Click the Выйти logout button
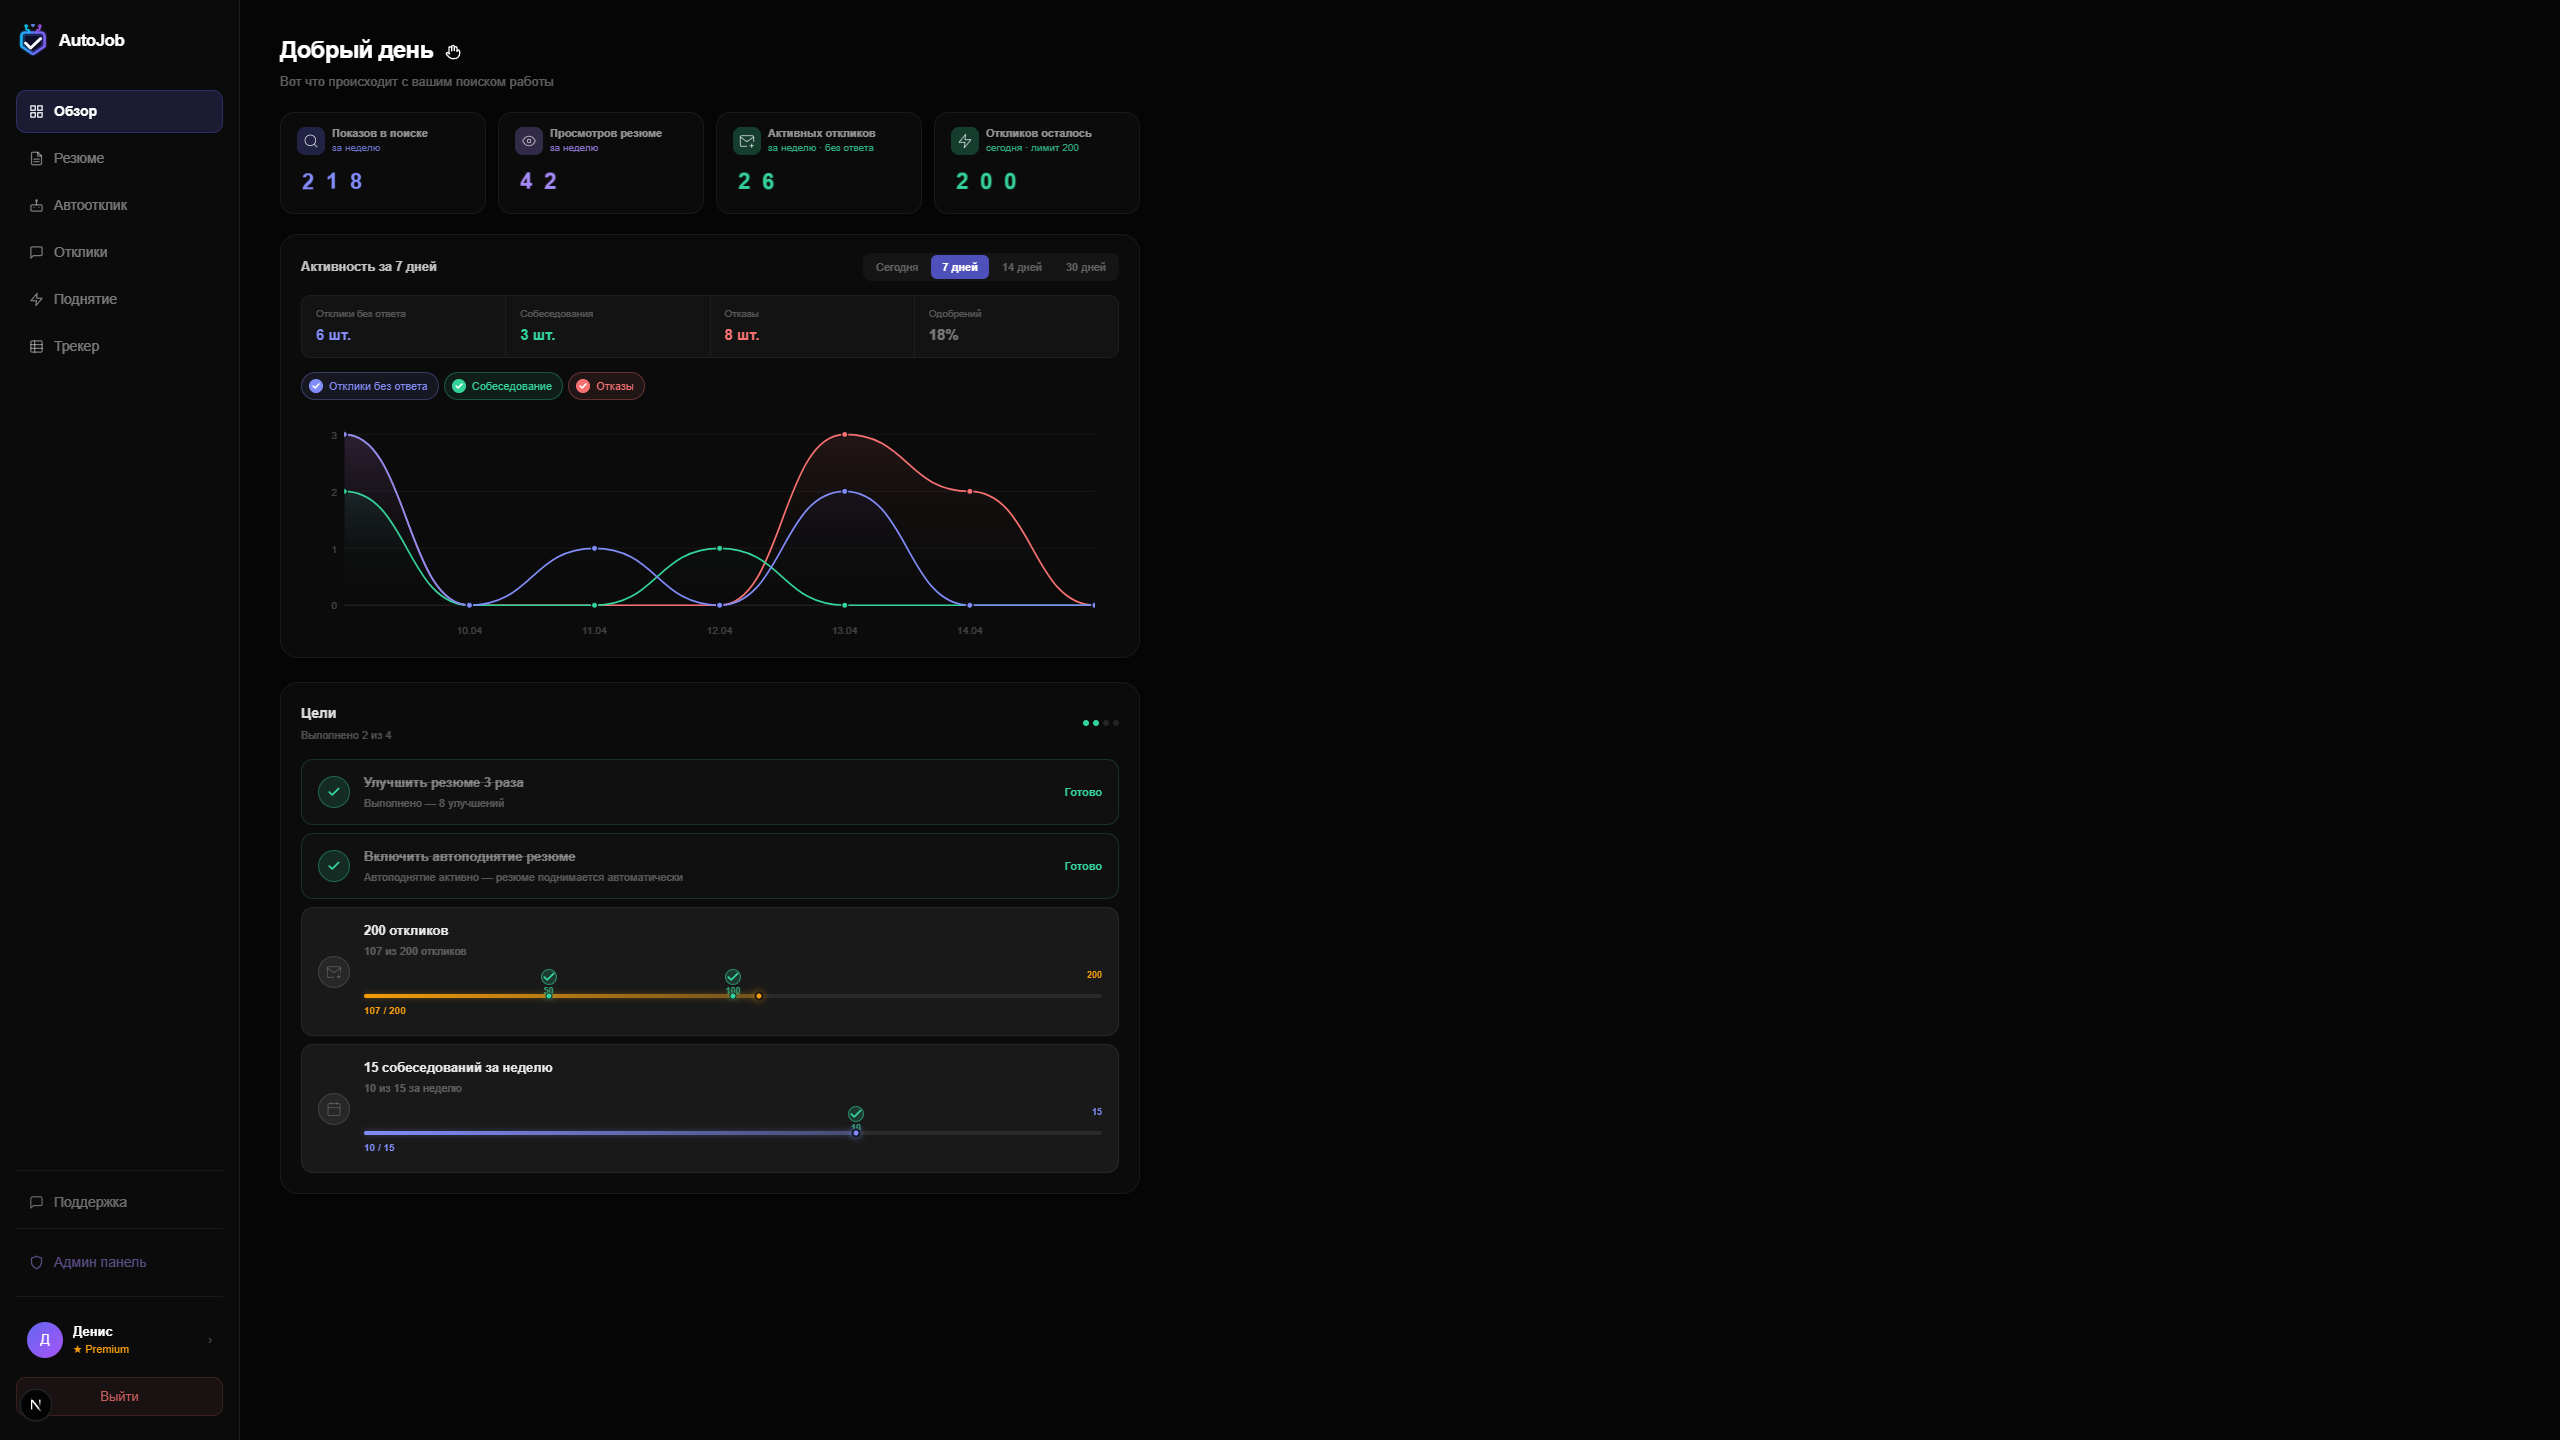Viewport: 2560px width, 1440px height. 119,1396
